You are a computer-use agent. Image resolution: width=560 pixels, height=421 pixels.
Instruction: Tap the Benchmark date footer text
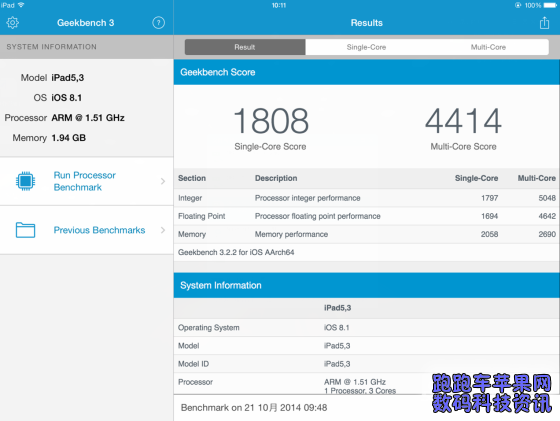254,407
